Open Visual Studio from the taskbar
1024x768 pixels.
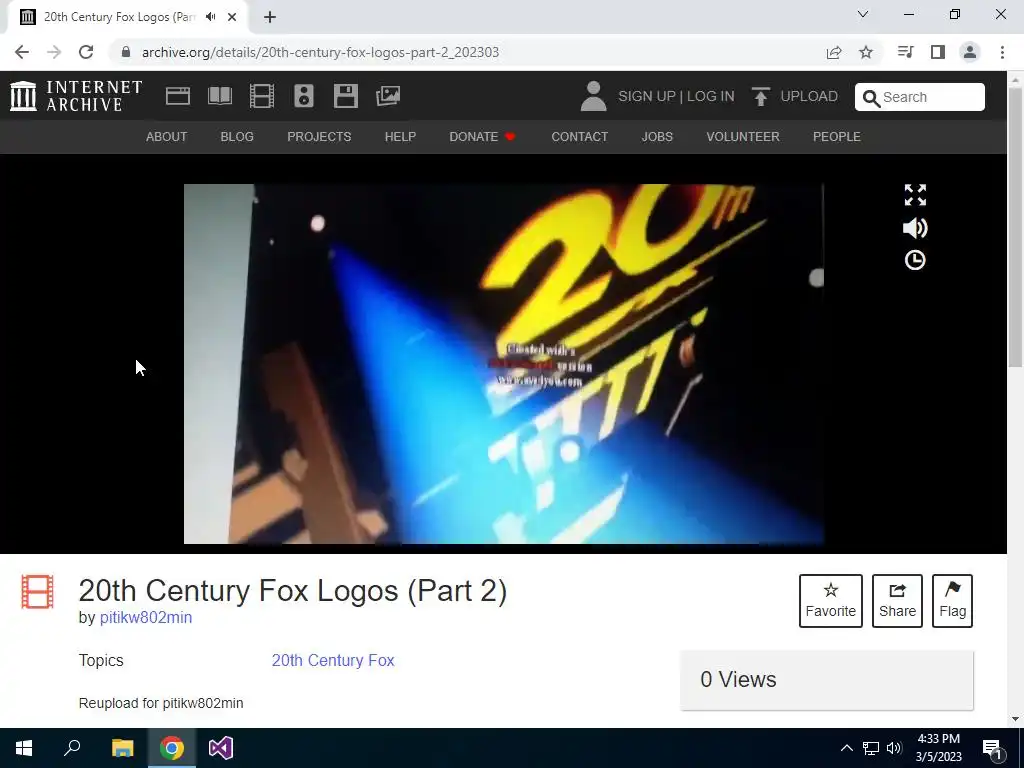[x=221, y=748]
